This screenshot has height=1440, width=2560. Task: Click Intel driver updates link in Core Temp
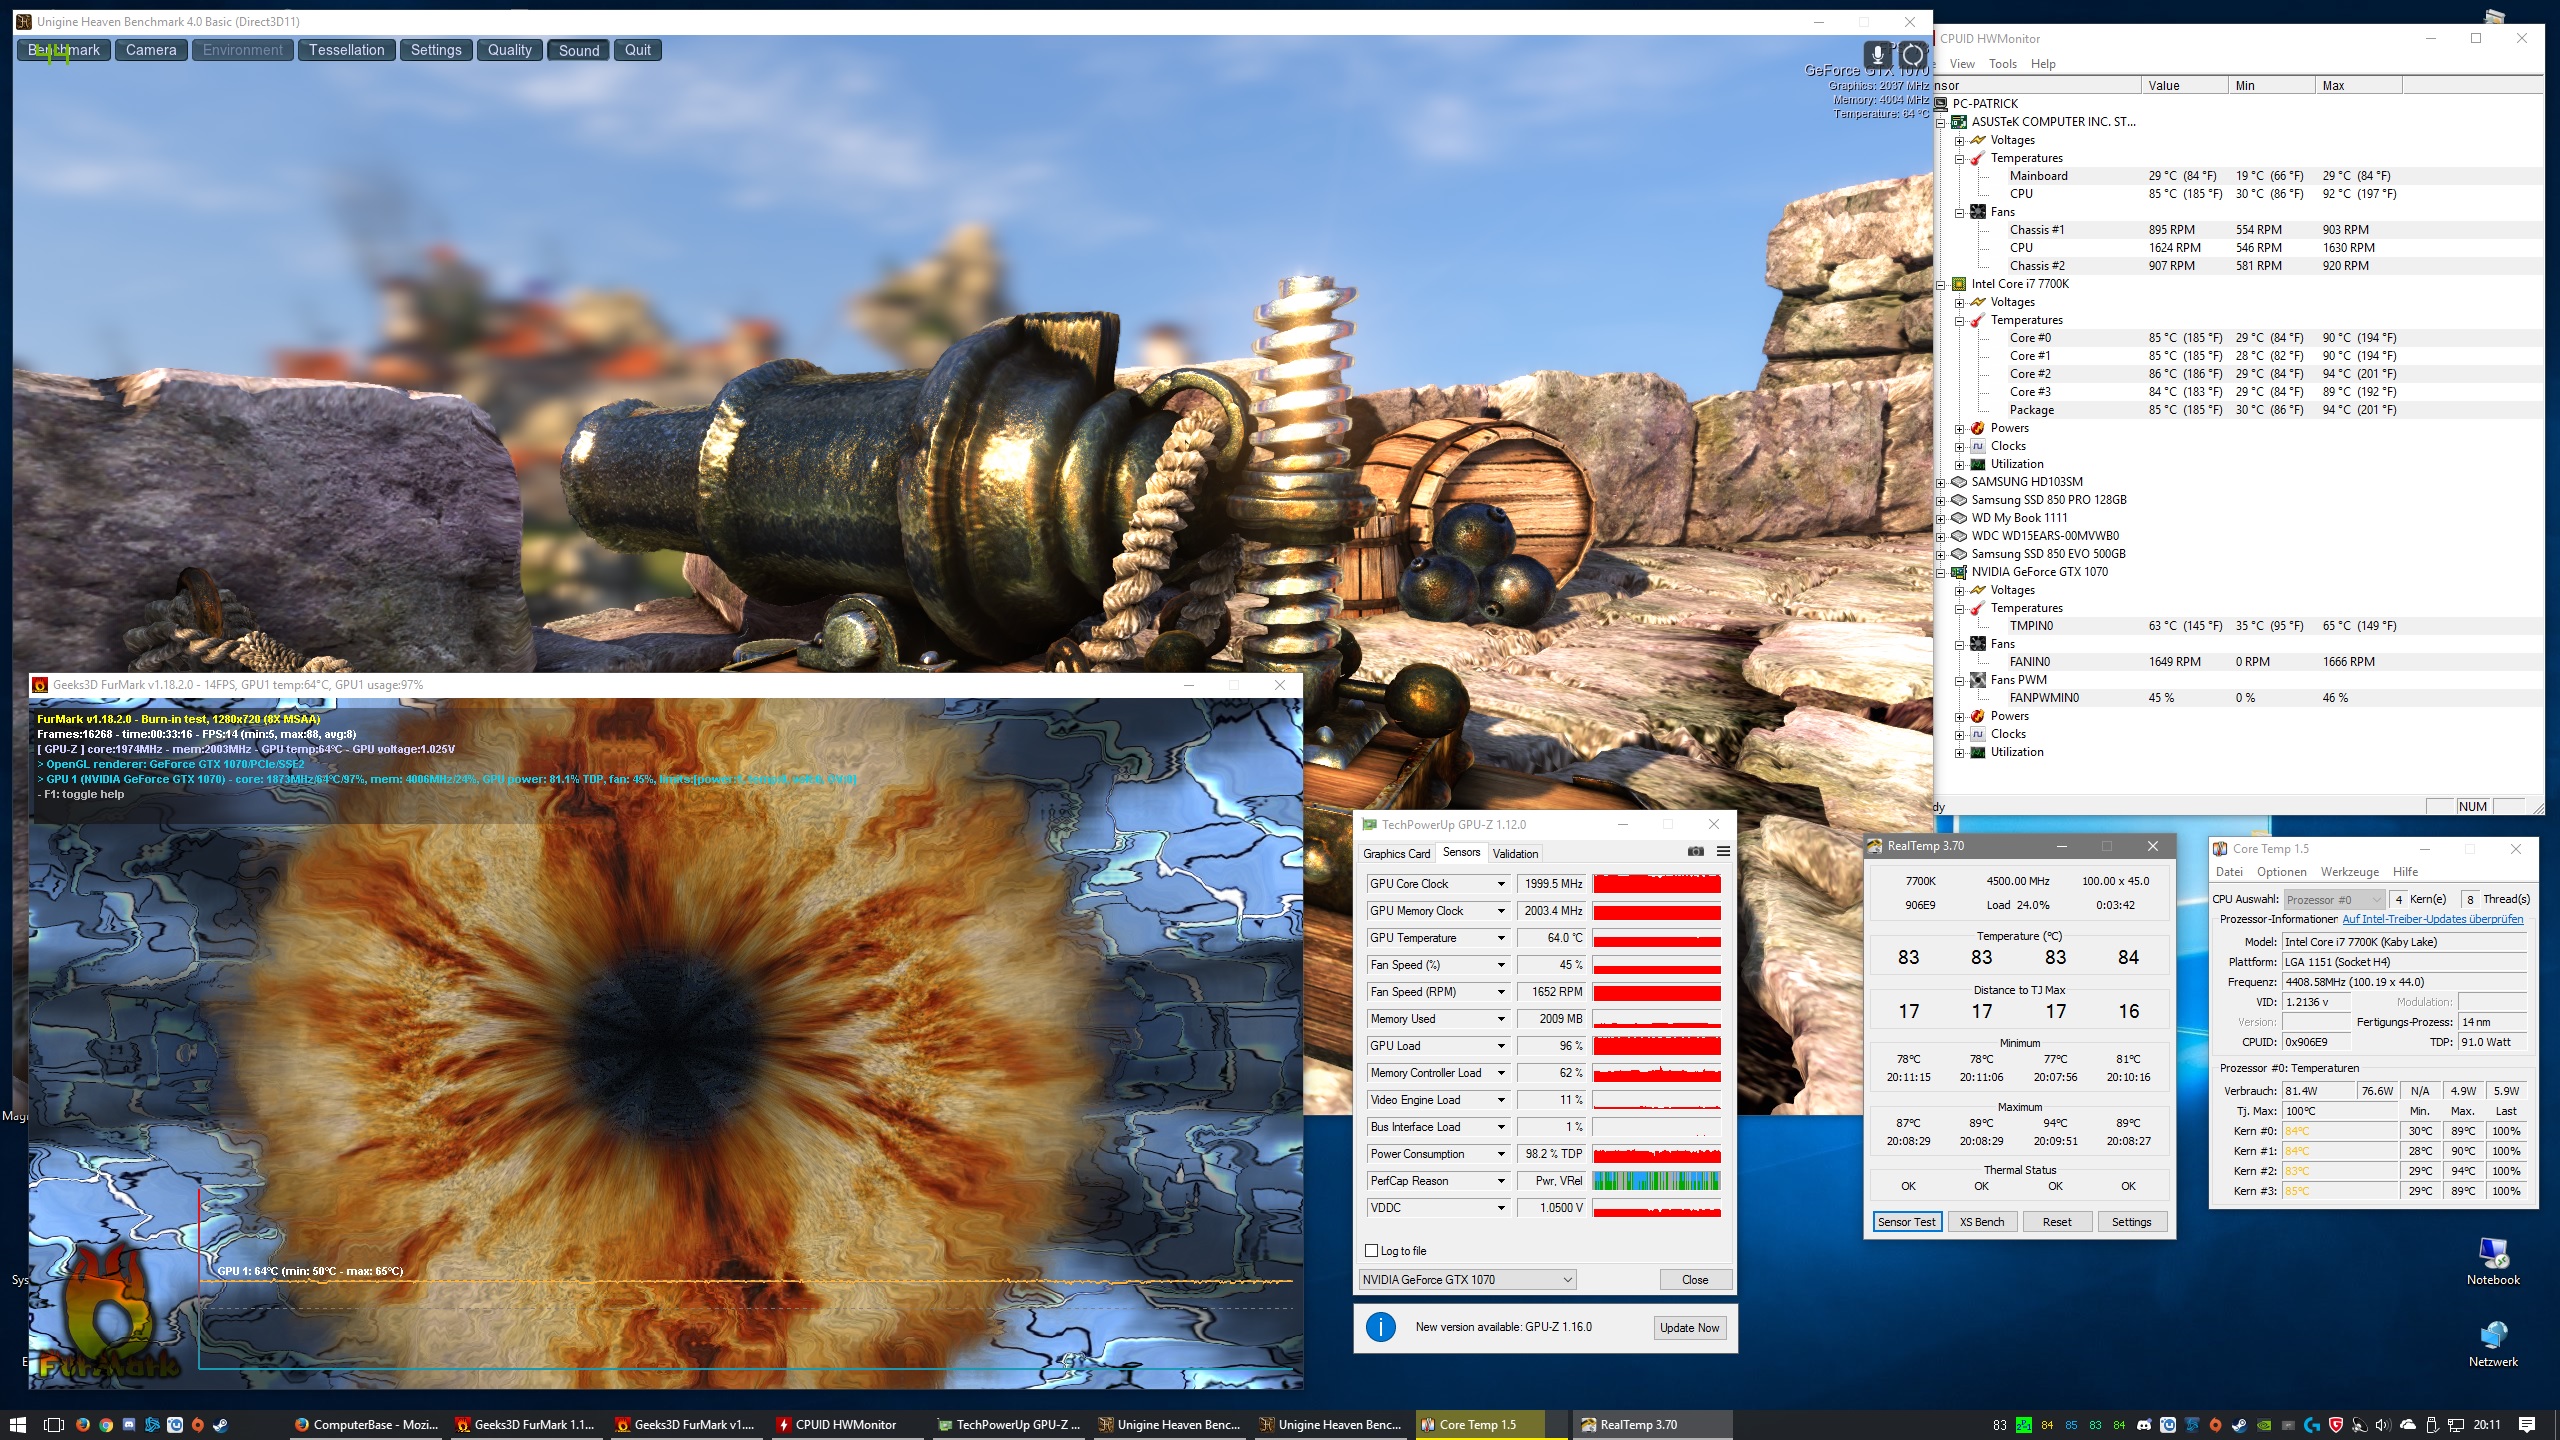pyautogui.click(x=2432, y=919)
